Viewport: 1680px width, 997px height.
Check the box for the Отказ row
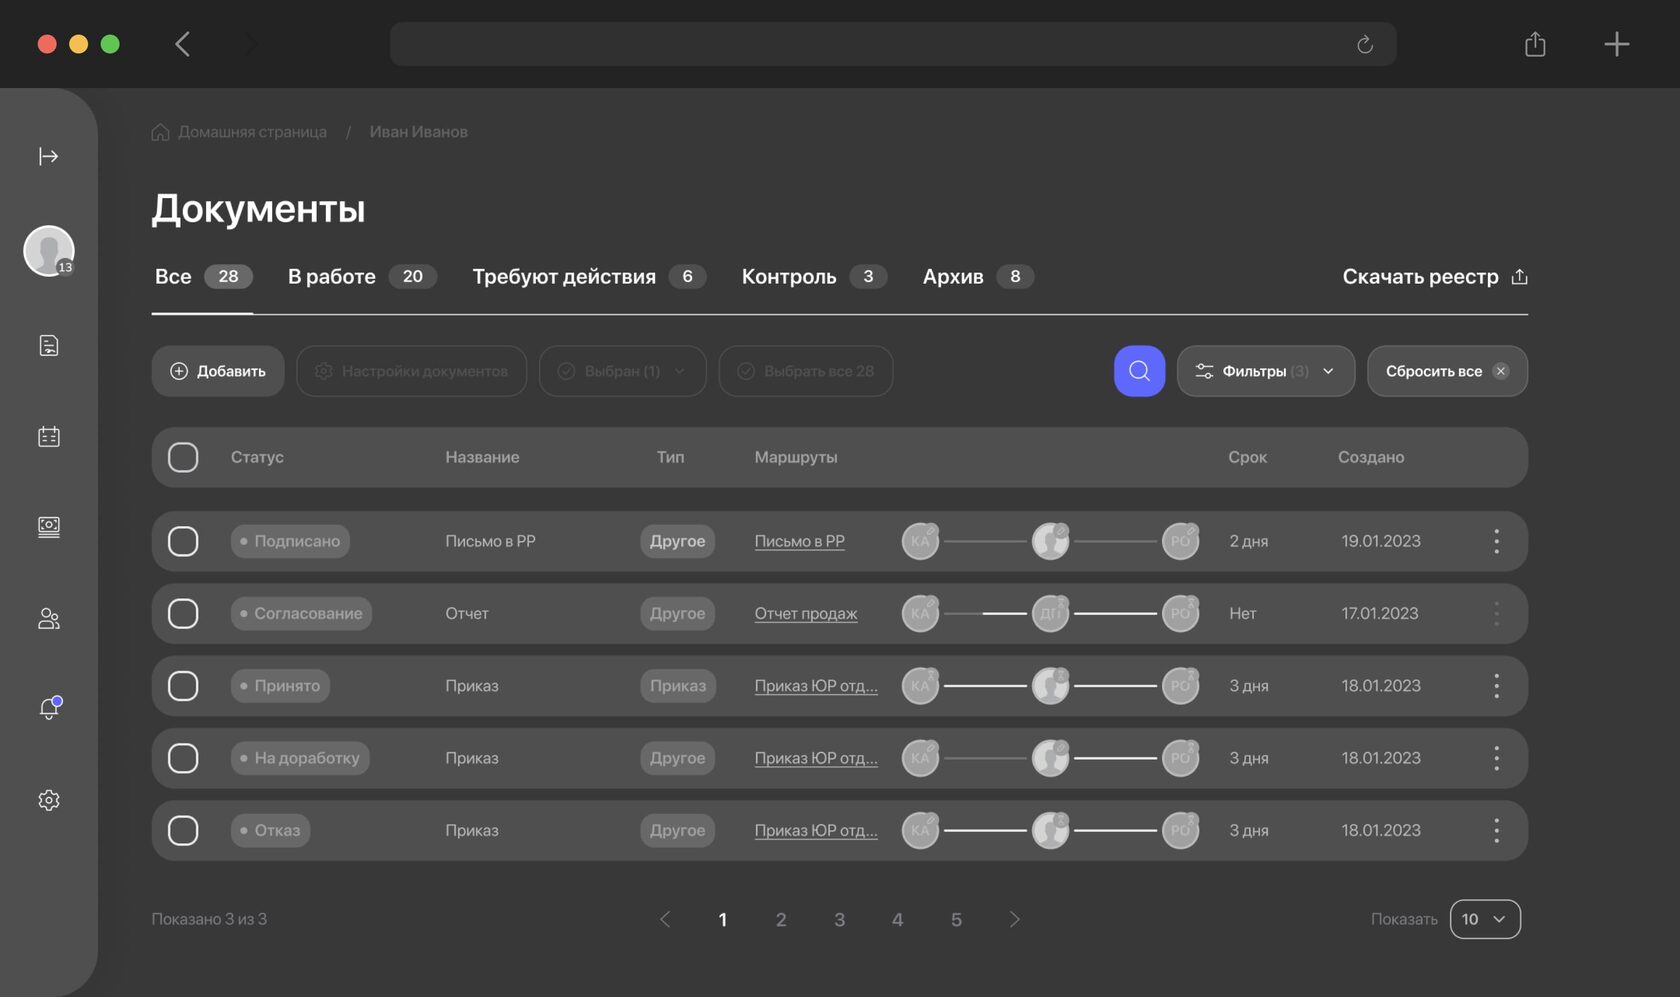tap(183, 830)
